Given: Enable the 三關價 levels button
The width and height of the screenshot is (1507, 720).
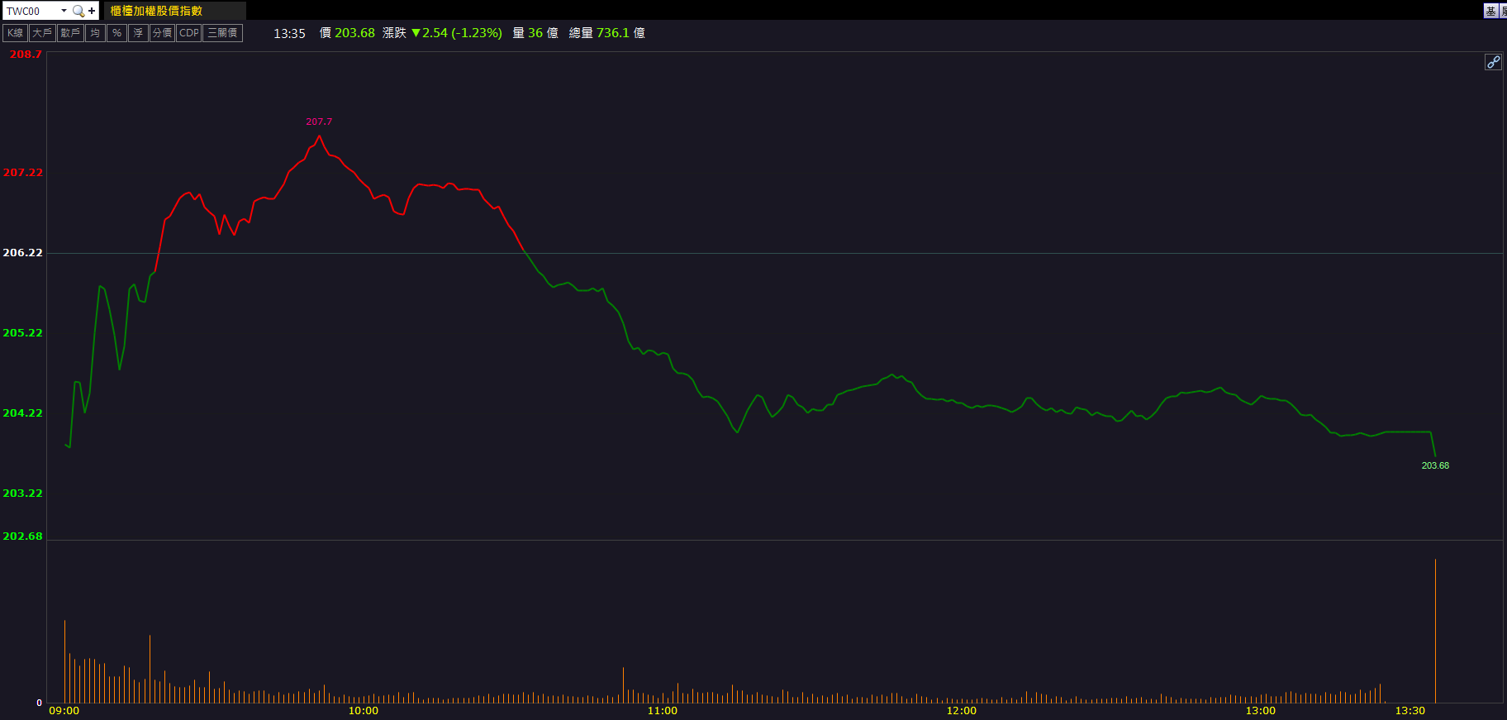Looking at the screenshot, I should point(223,33).
